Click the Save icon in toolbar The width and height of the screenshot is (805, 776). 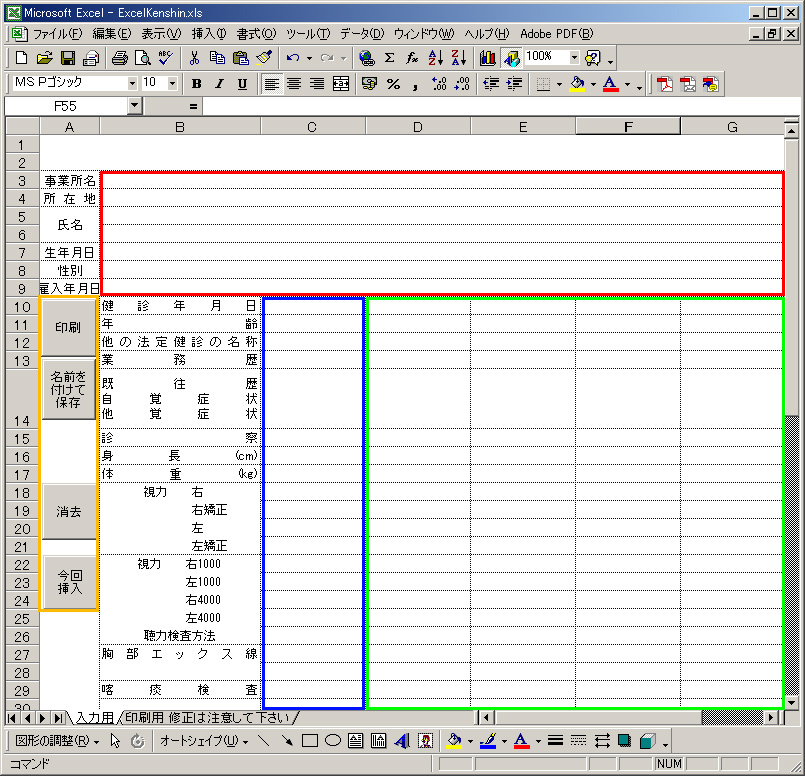point(68,58)
